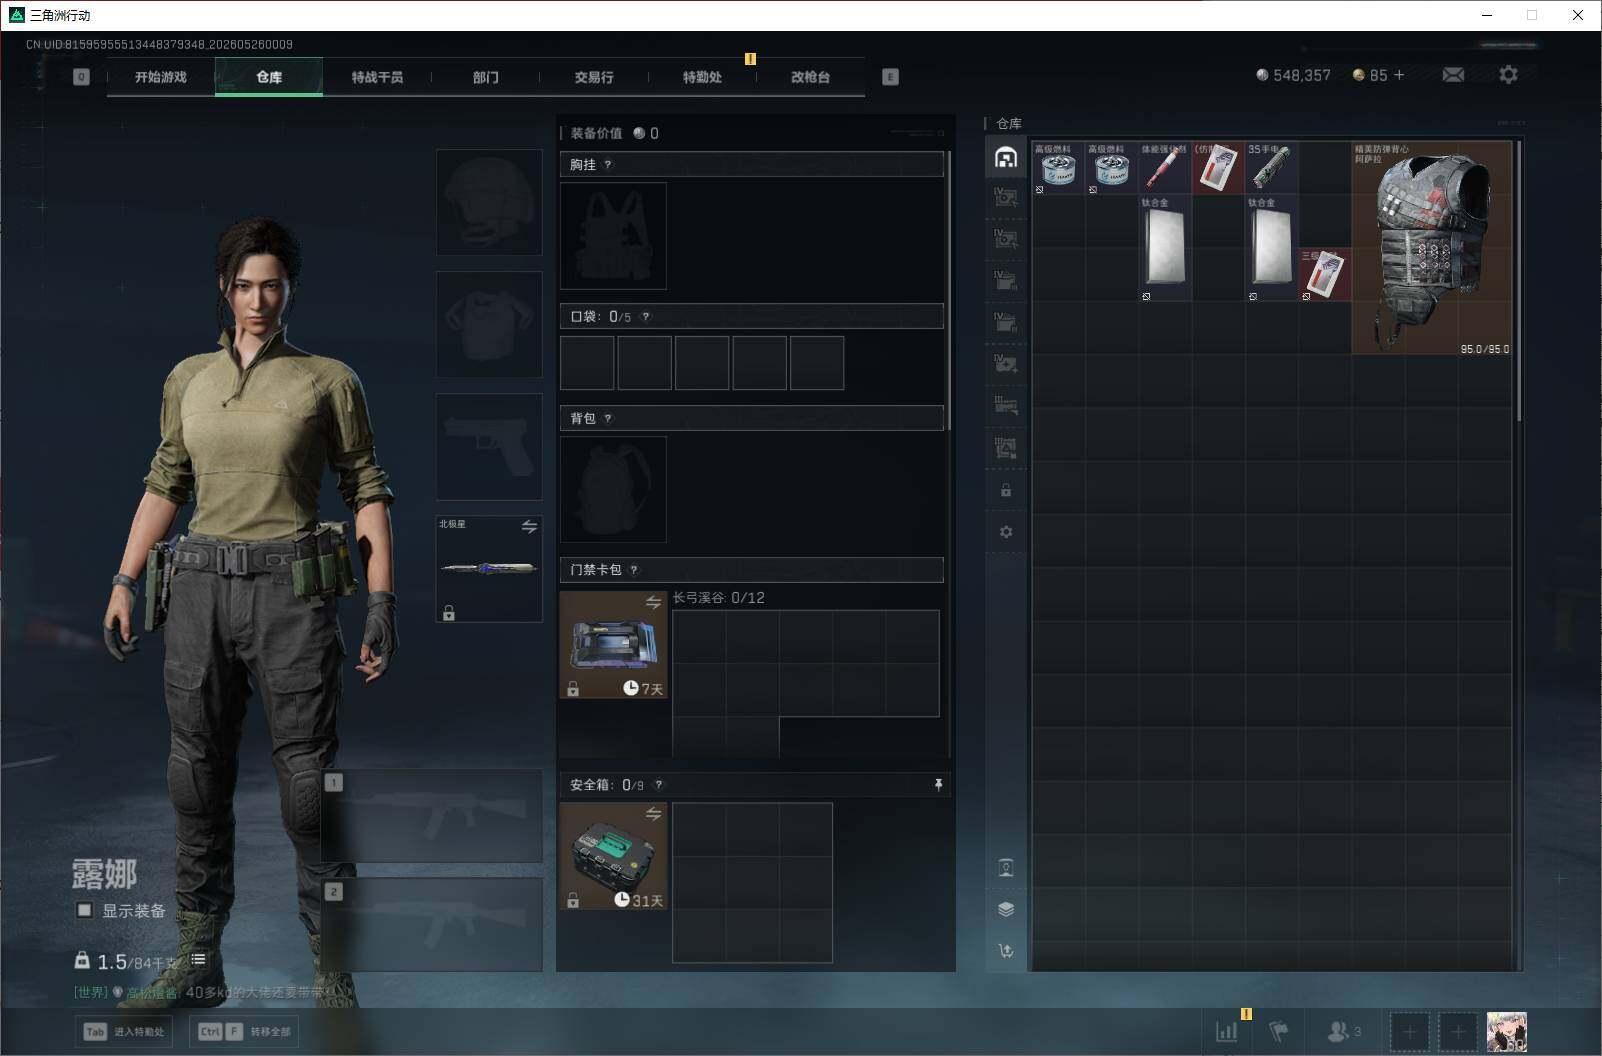Open the flag icon in bottom bar

click(1279, 1031)
